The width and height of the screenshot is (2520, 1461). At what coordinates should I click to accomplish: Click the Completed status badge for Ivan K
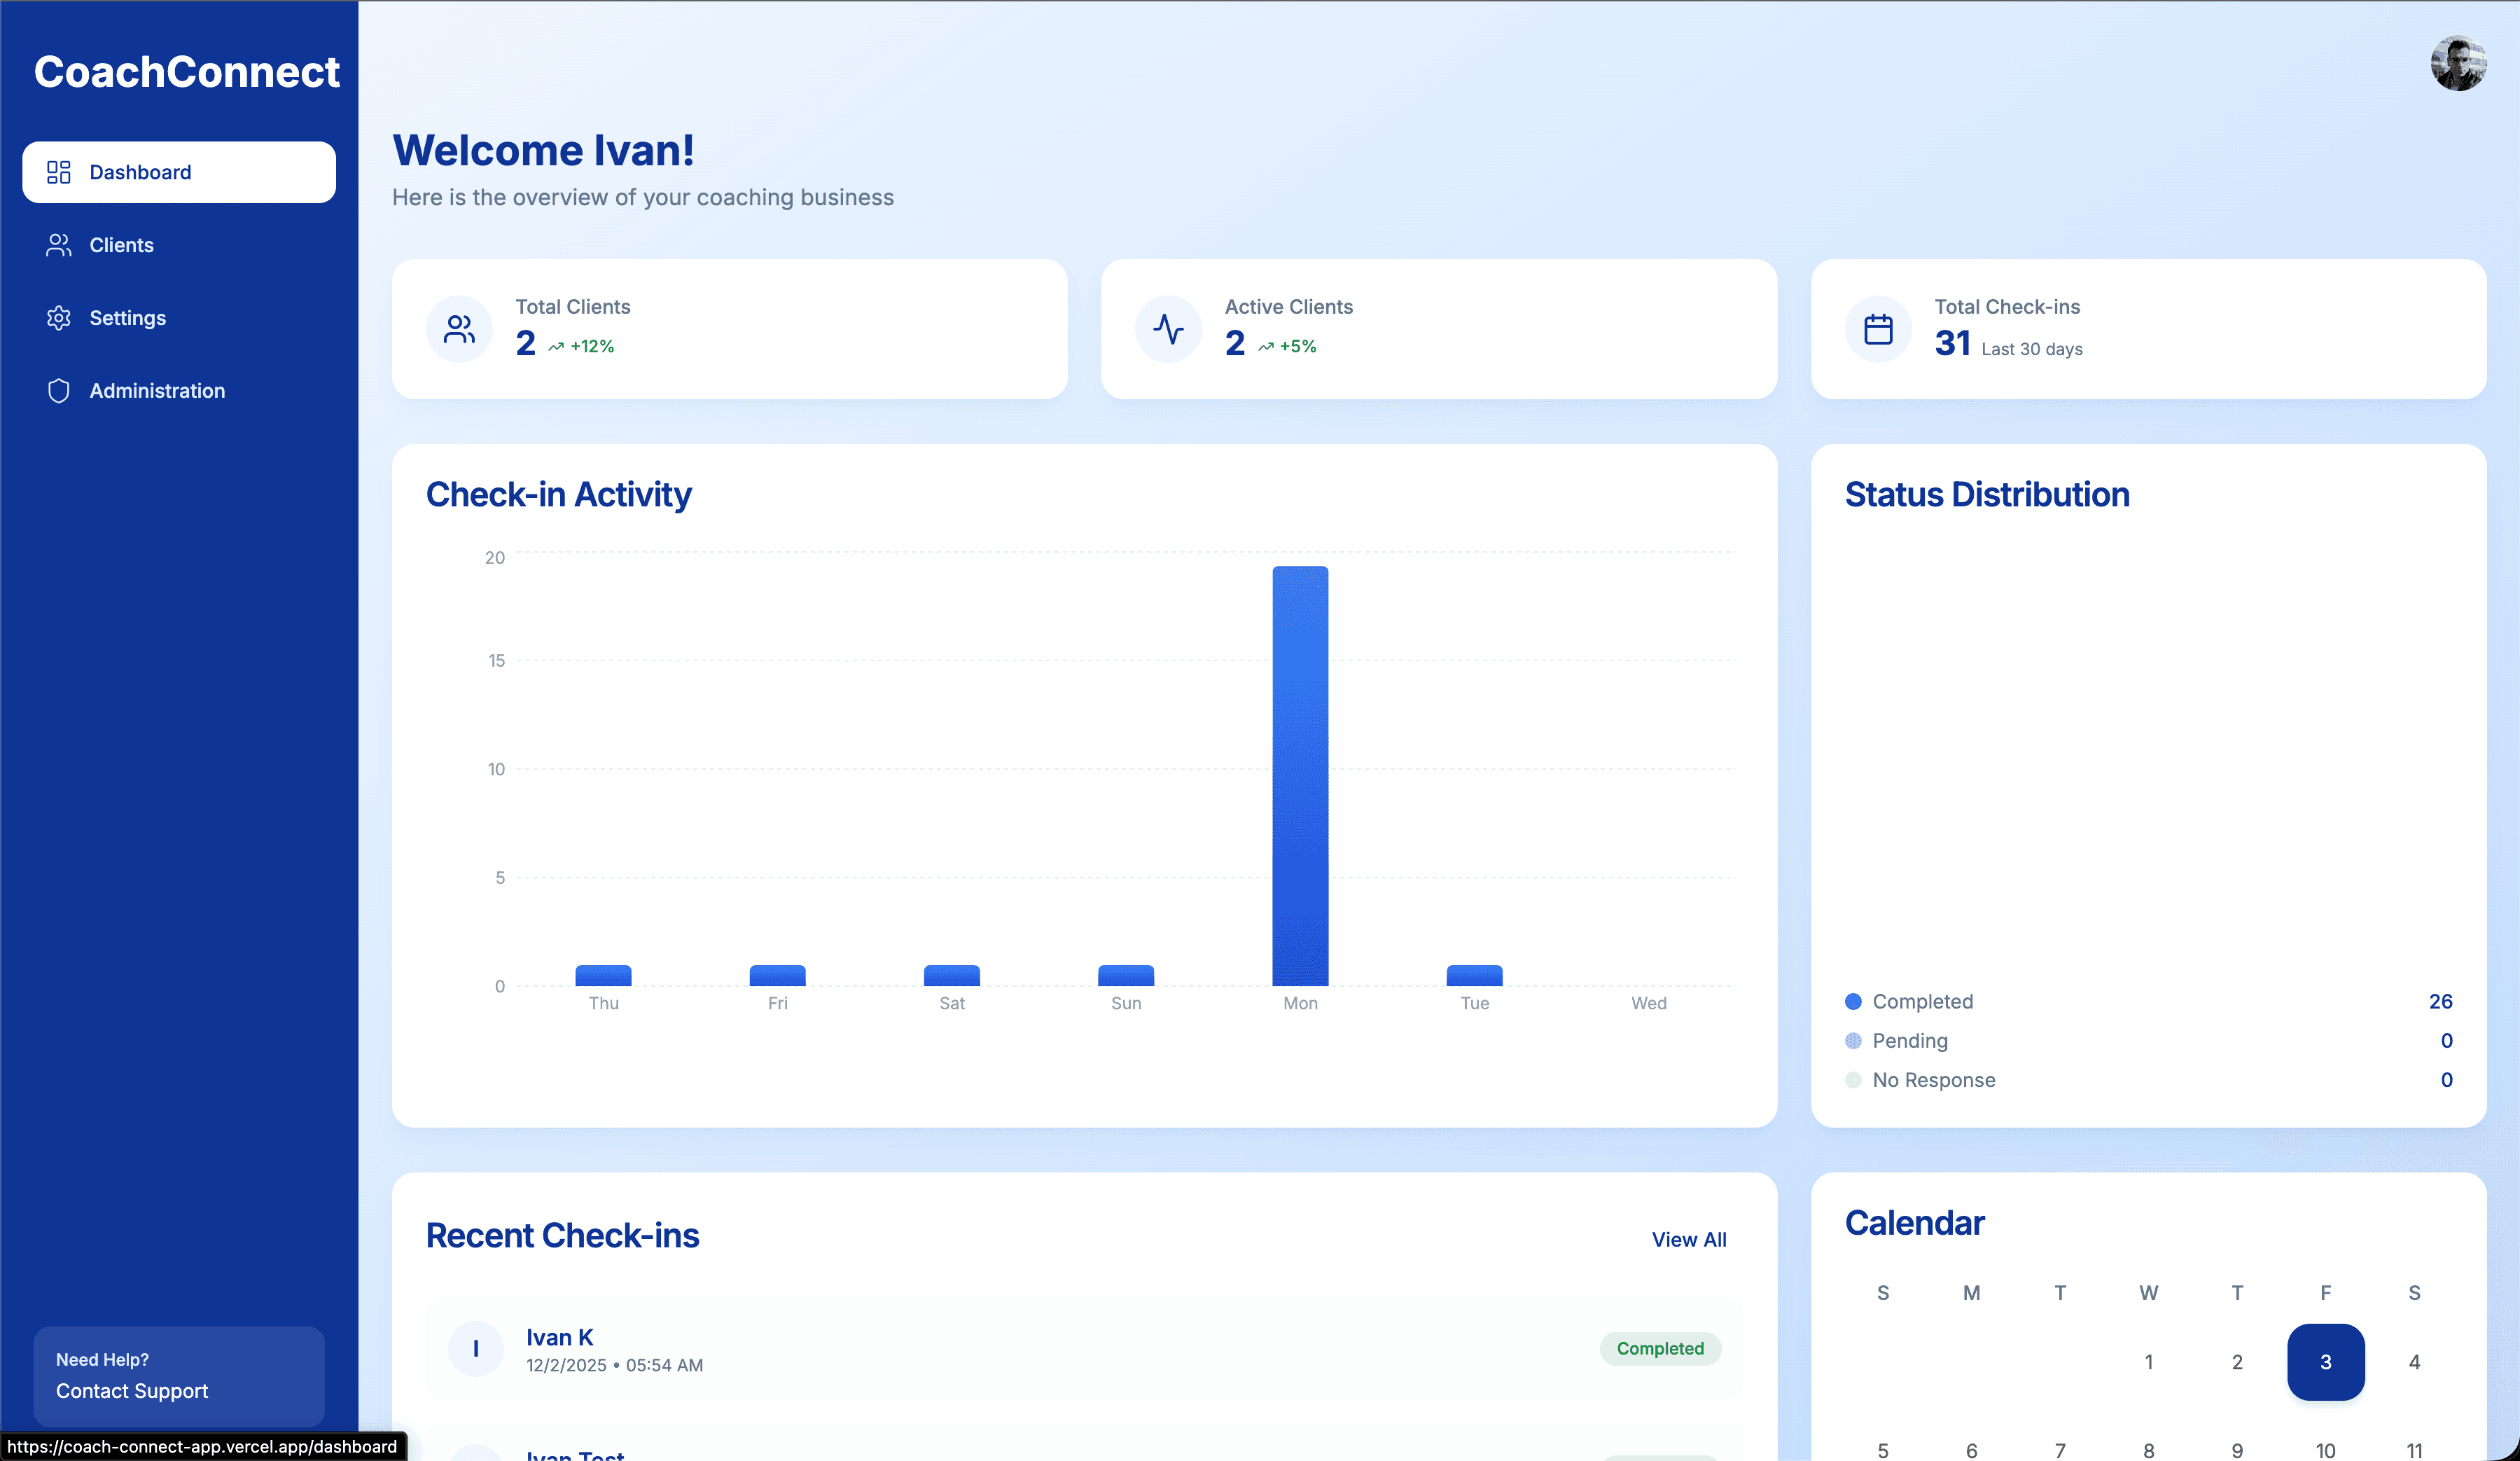pyautogui.click(x=1659, y=1348)
